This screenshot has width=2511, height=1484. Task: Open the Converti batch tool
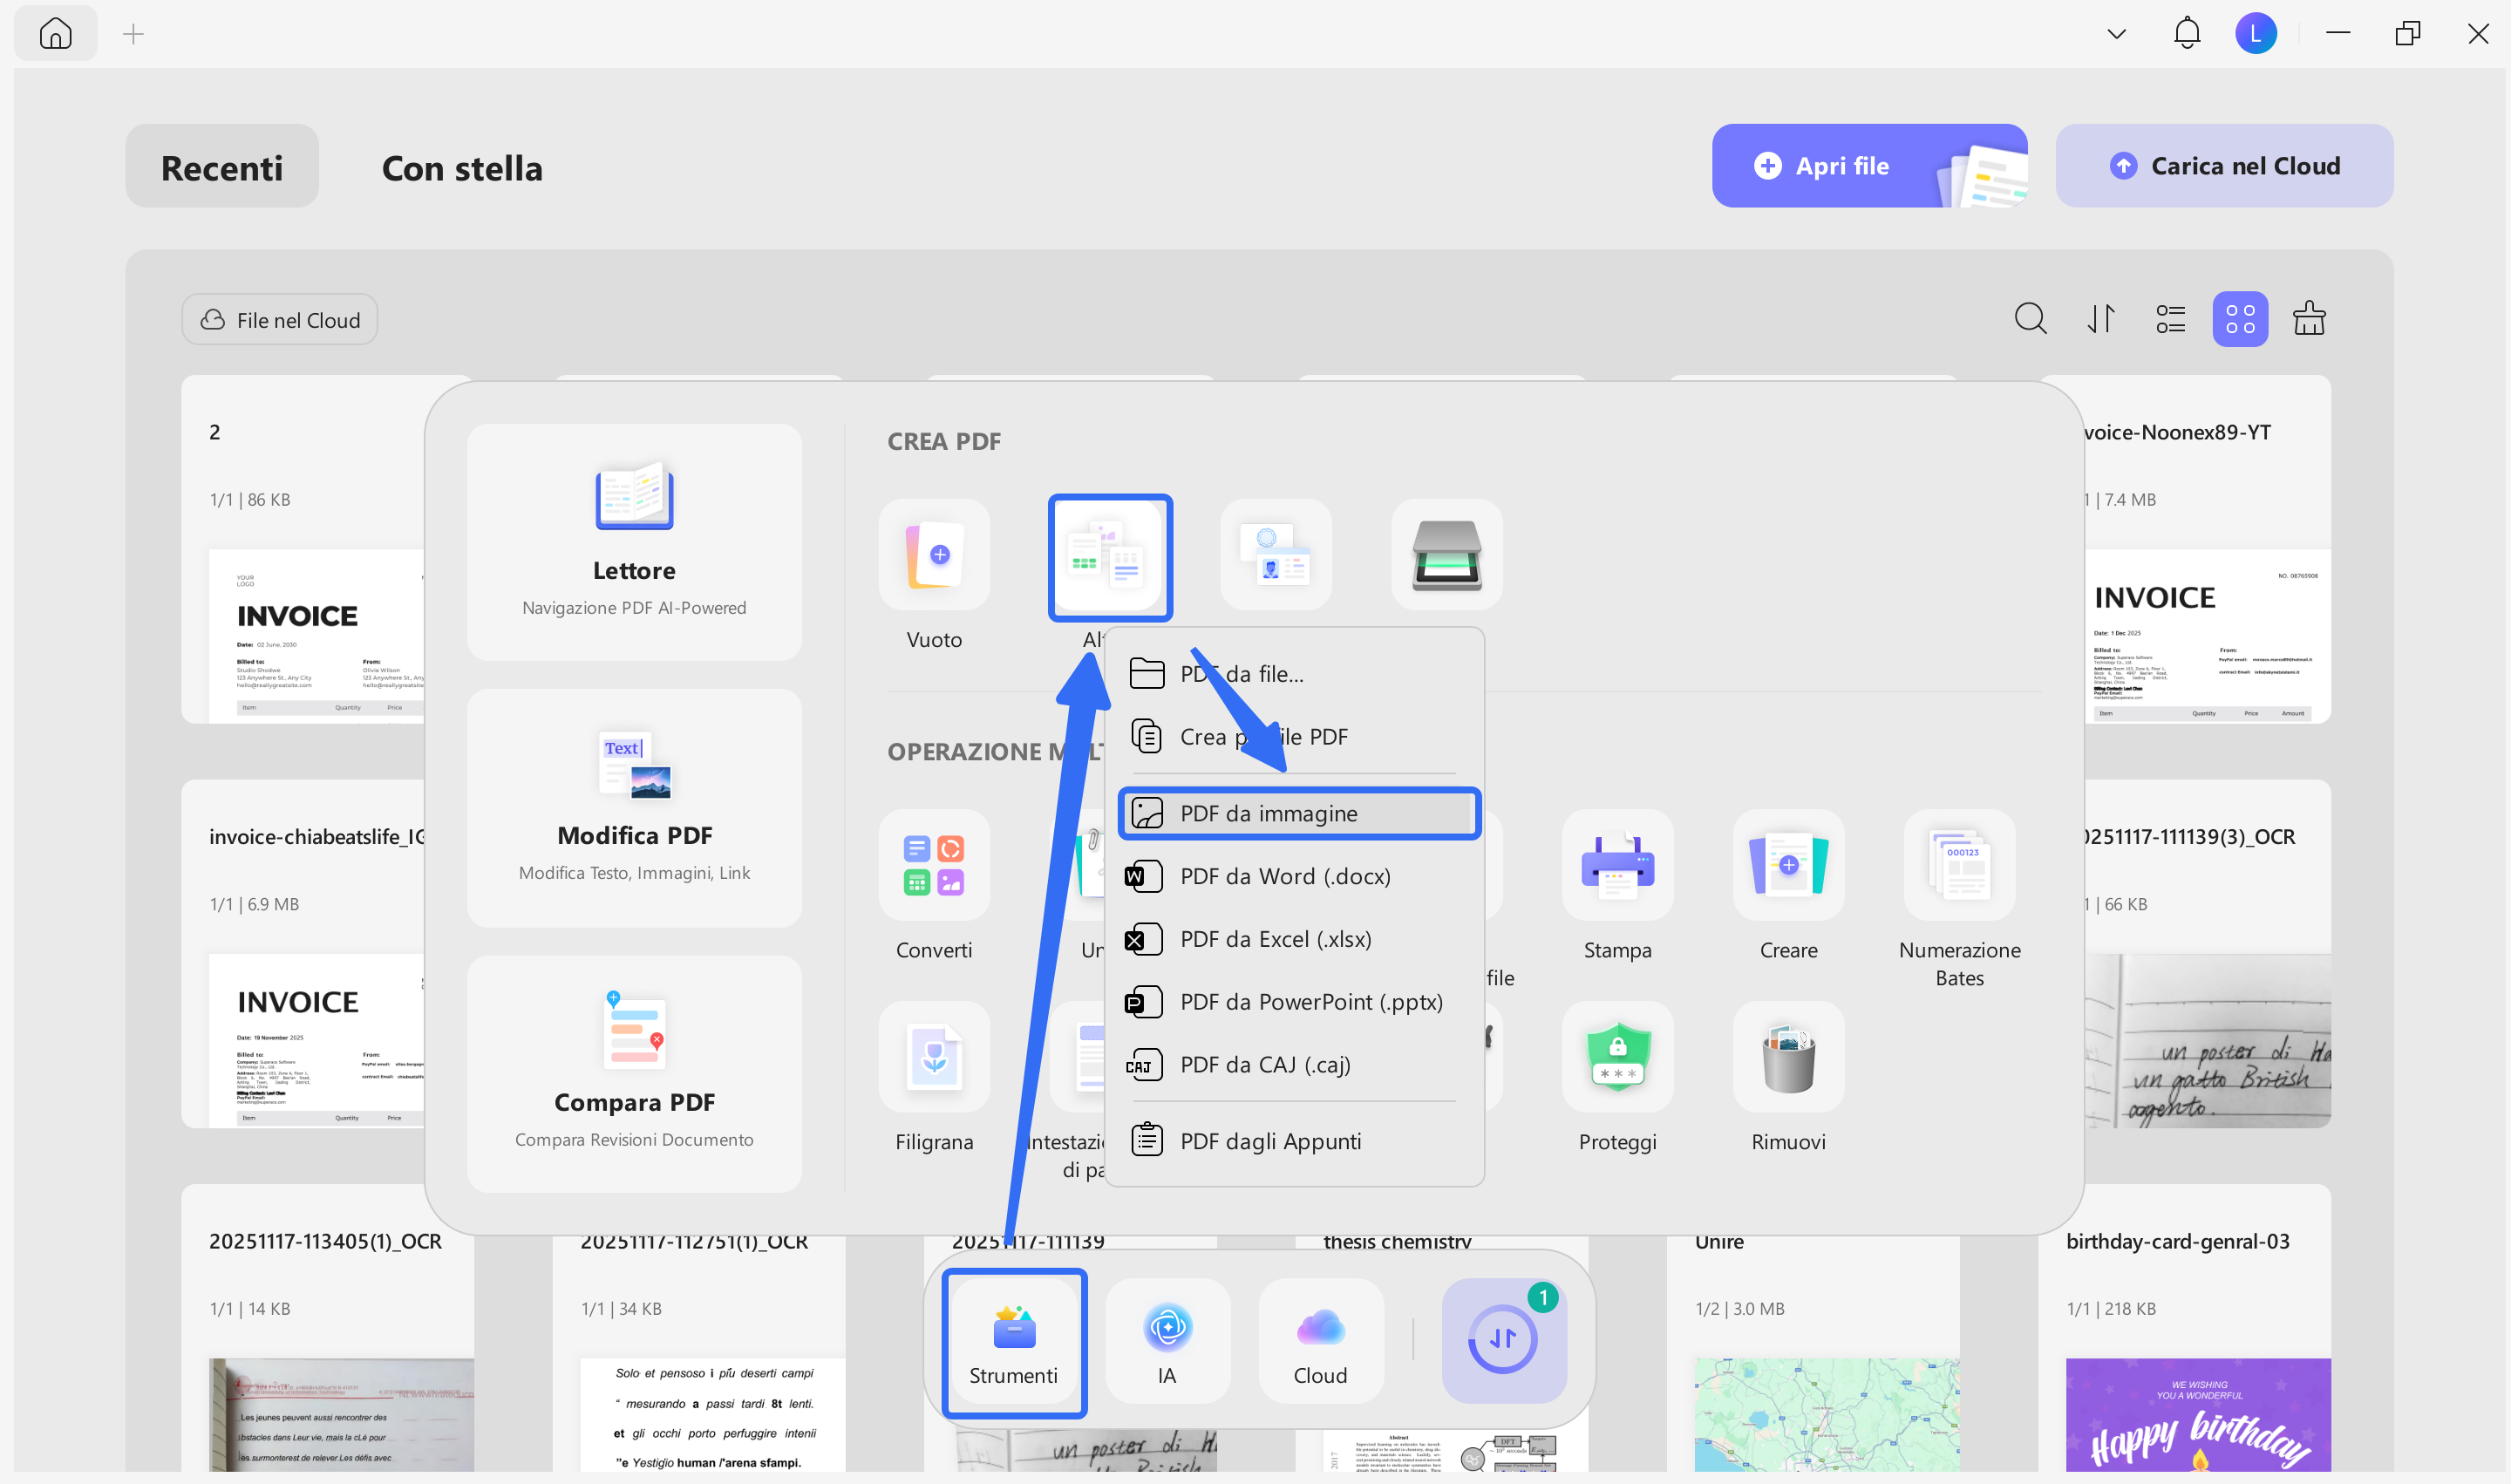point(934,866)
